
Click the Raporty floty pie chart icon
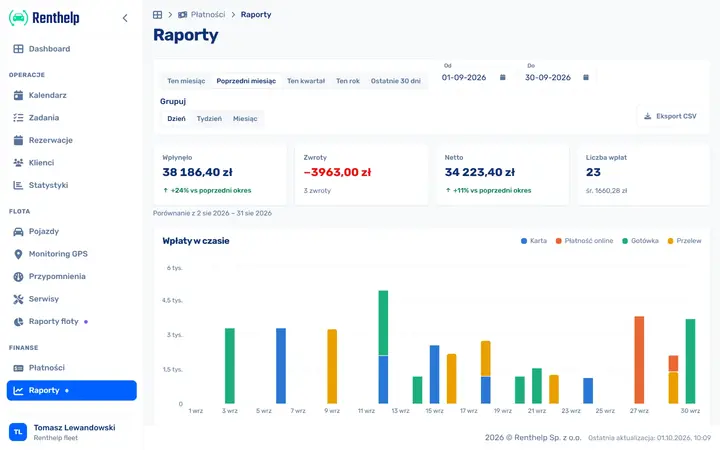coord(18,321)
